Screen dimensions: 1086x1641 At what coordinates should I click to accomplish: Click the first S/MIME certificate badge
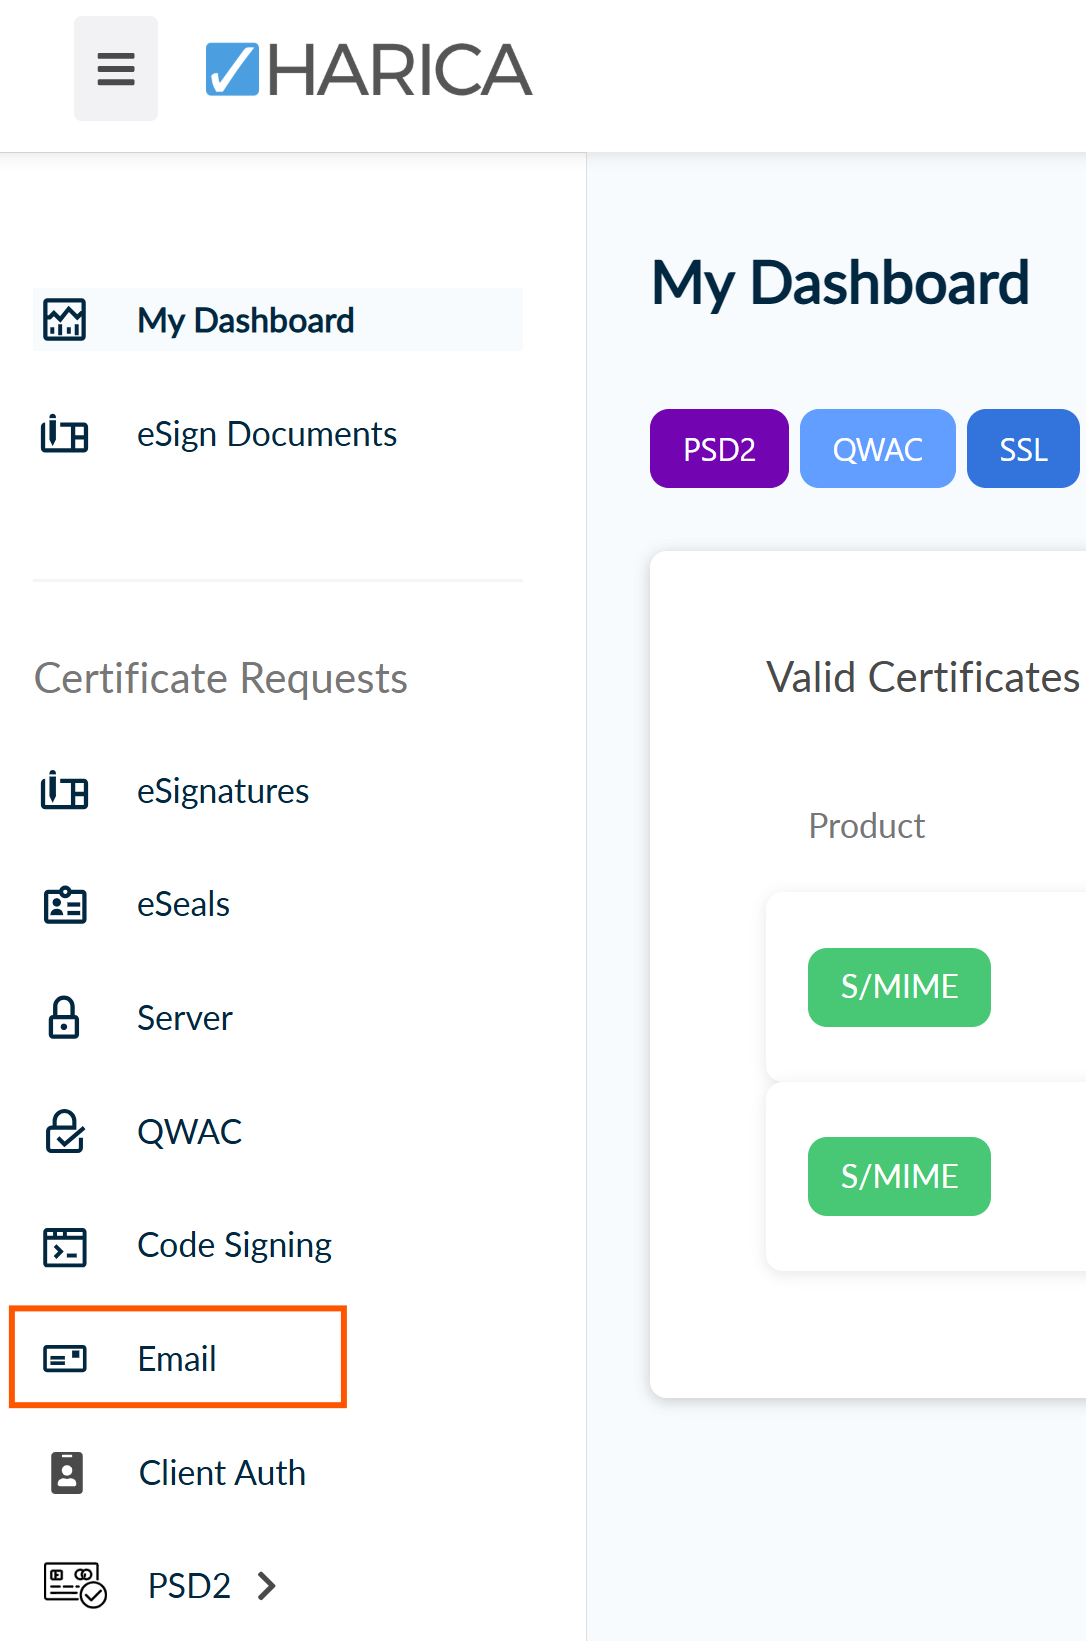[x=899, y=987]
